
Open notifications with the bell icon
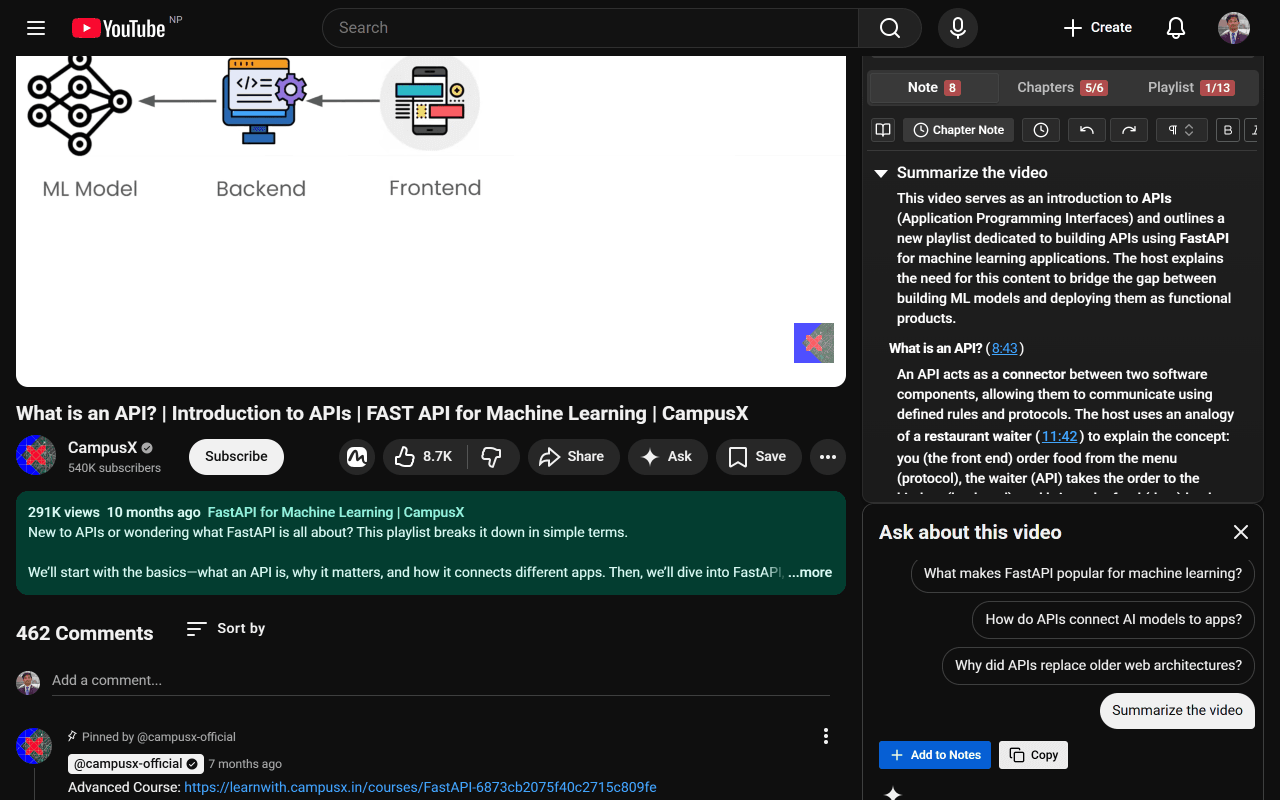1175,27
